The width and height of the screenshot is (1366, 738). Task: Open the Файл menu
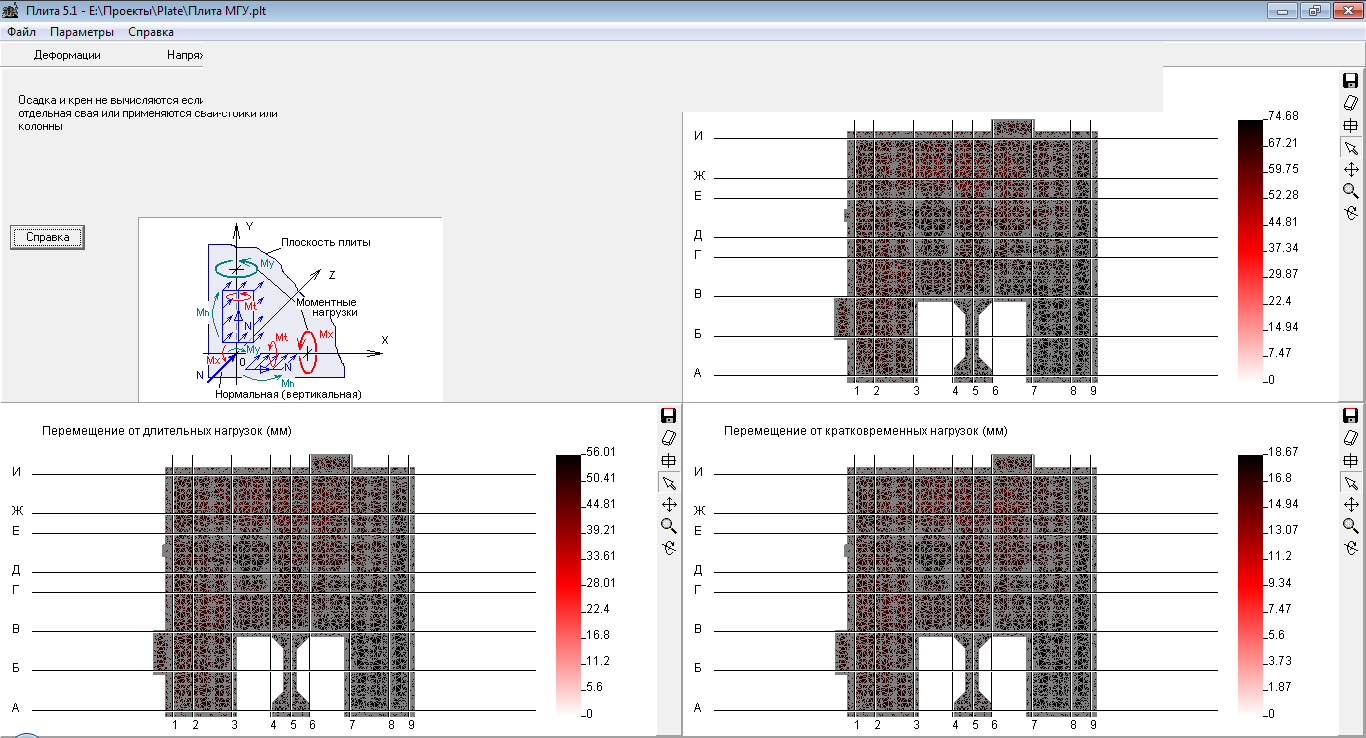point(21,32)
